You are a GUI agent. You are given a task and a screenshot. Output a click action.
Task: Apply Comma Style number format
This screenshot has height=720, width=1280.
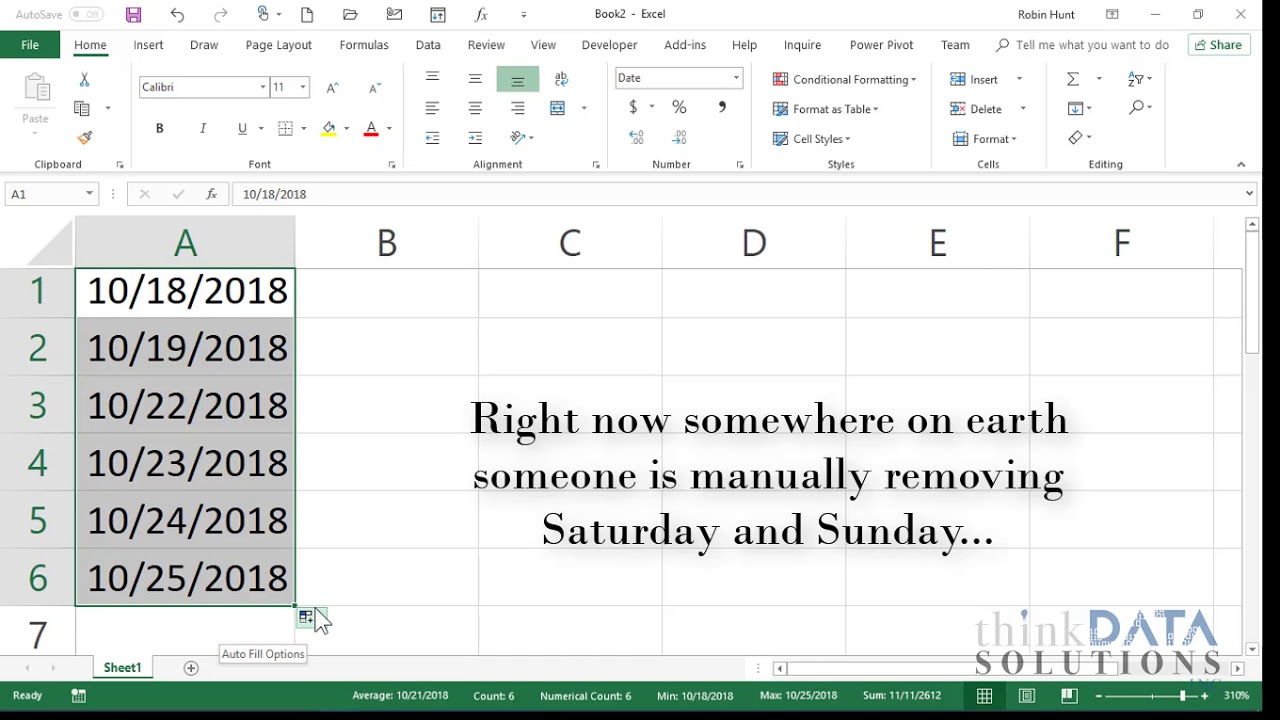click(x=722, y=107)
